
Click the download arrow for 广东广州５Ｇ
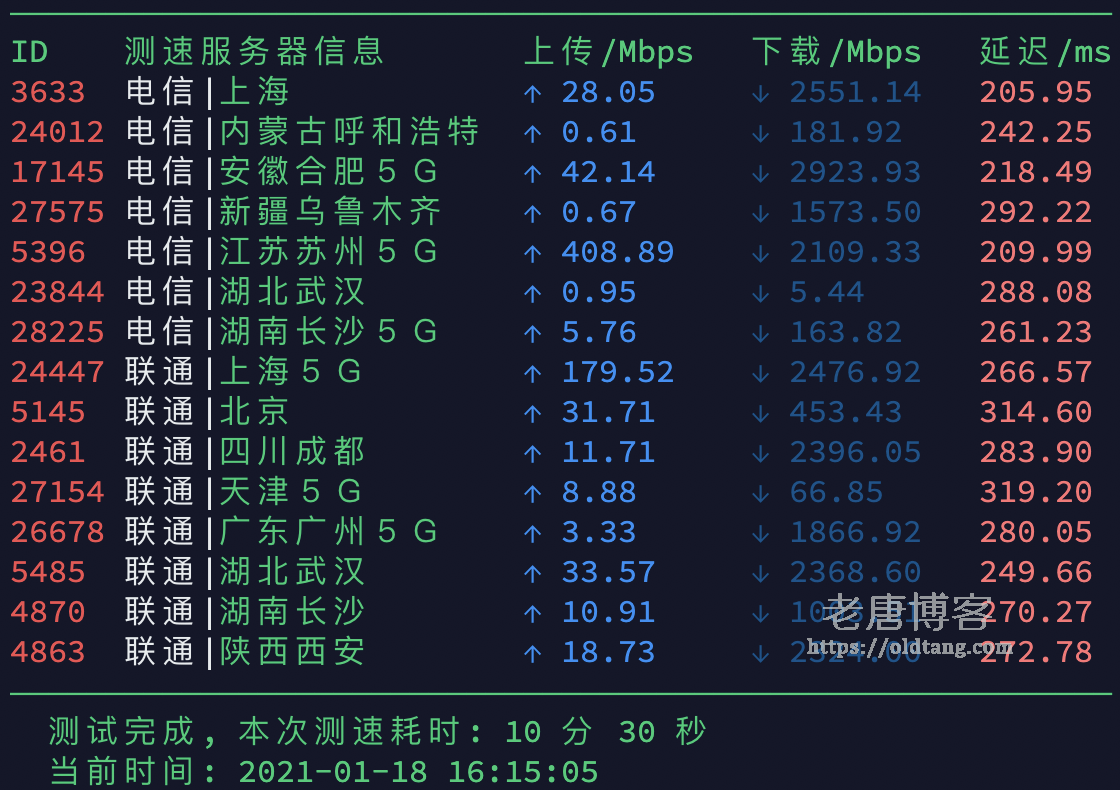(760, 532)
